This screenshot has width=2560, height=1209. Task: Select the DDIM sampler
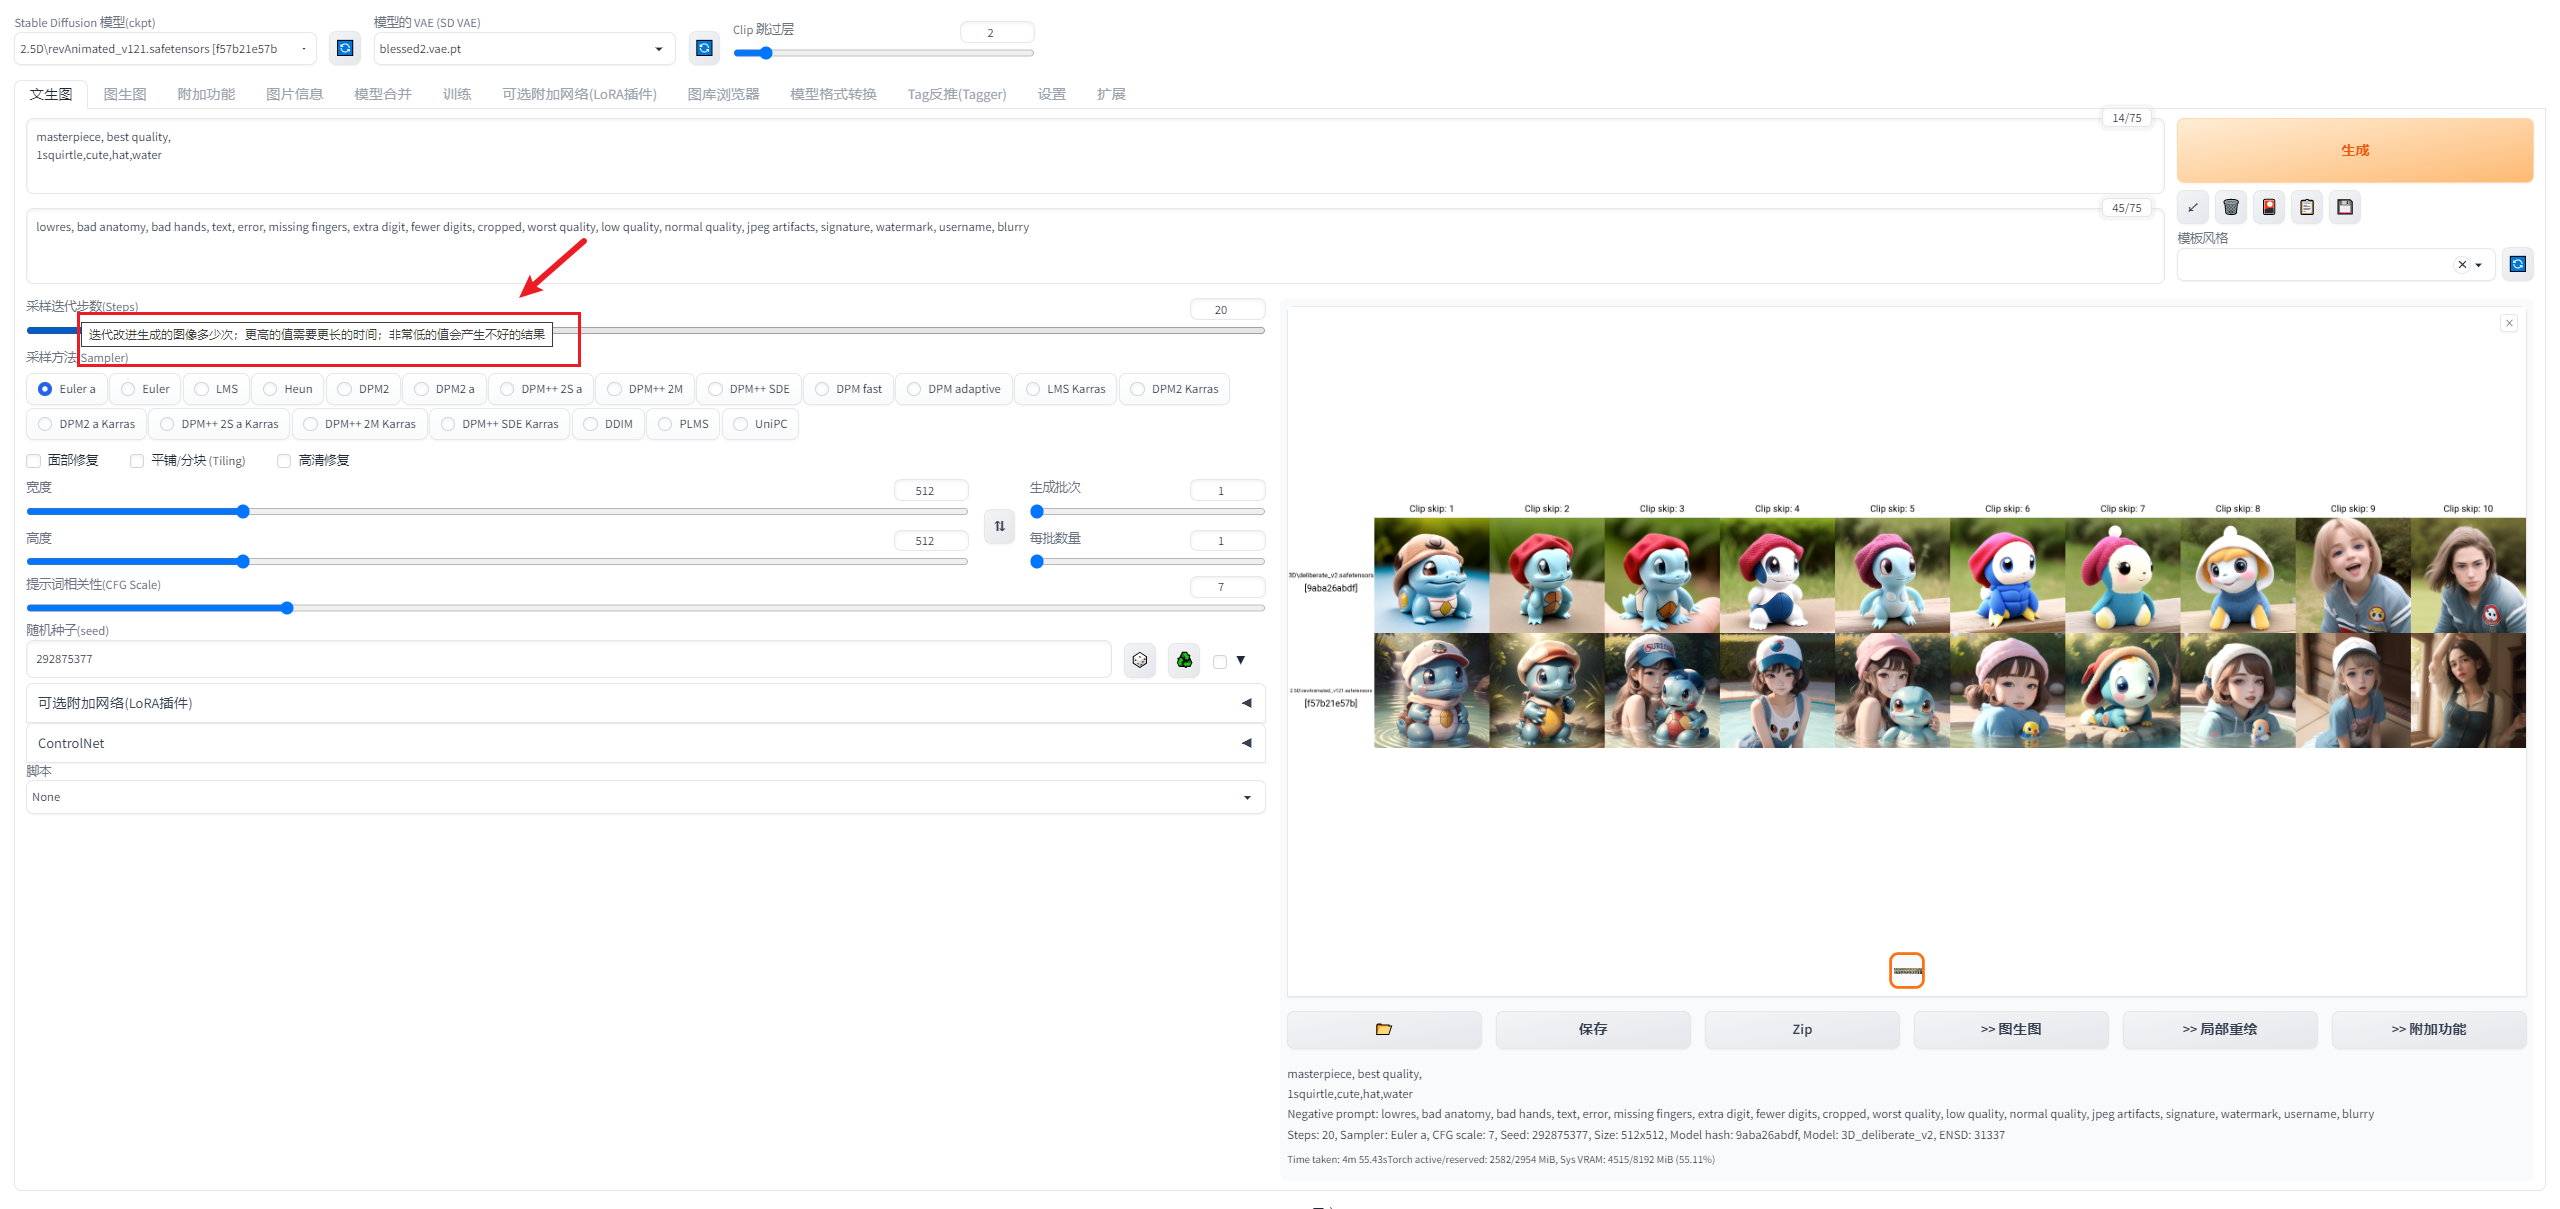pos(608,424)
